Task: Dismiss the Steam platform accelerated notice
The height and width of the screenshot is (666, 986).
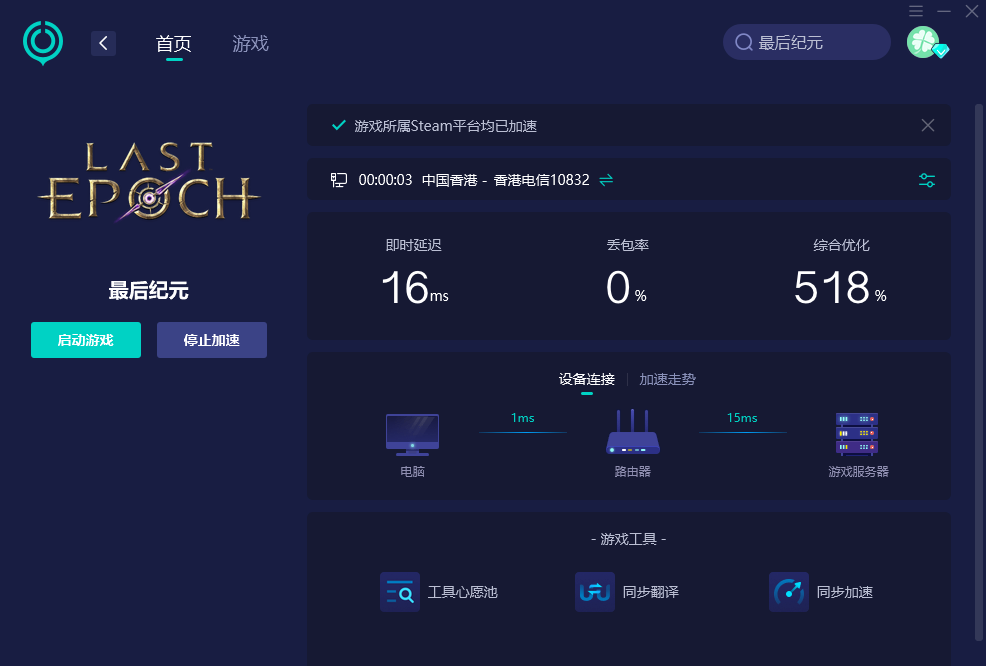Action: pos(928,125)
